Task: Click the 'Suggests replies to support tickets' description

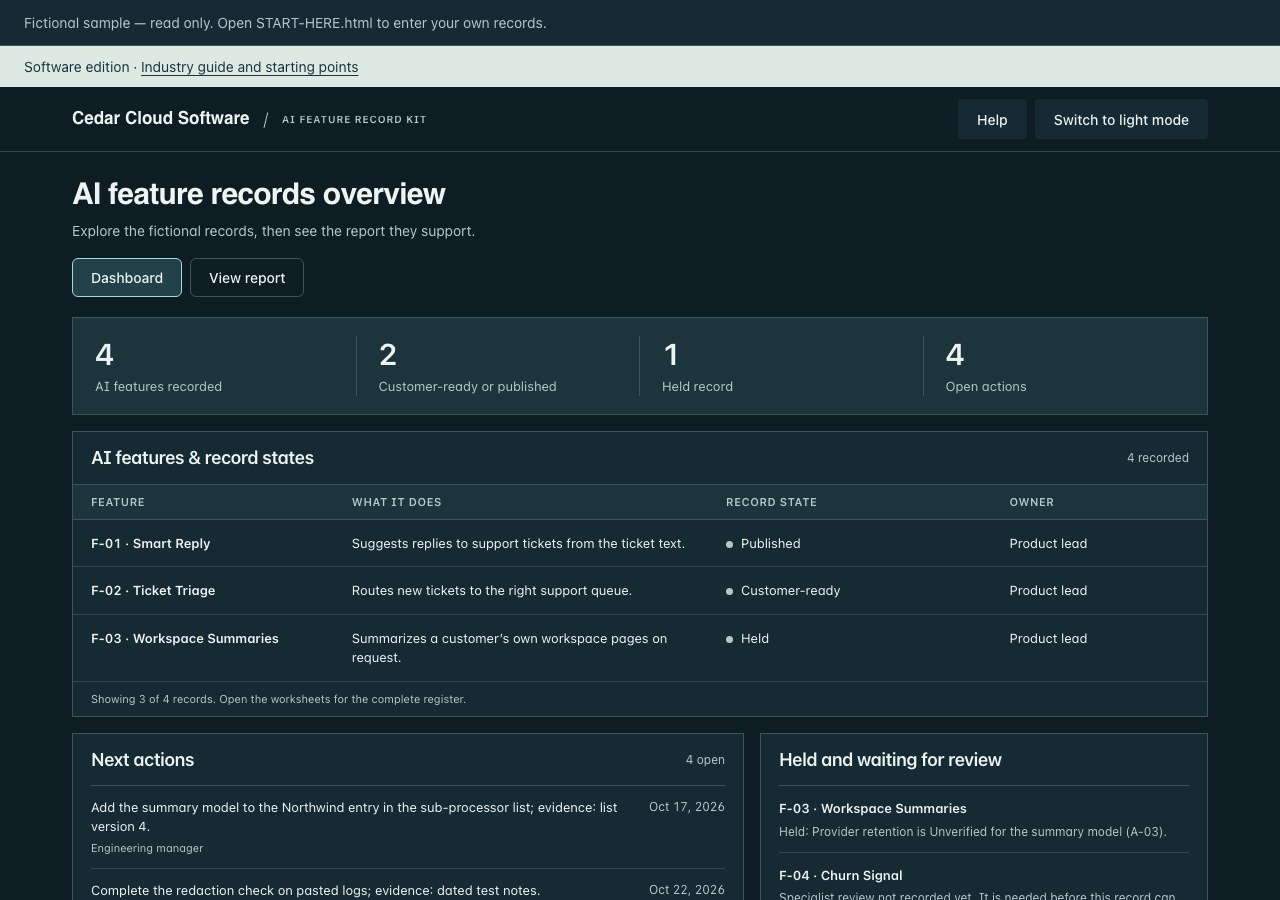Action: pos(518,543)
